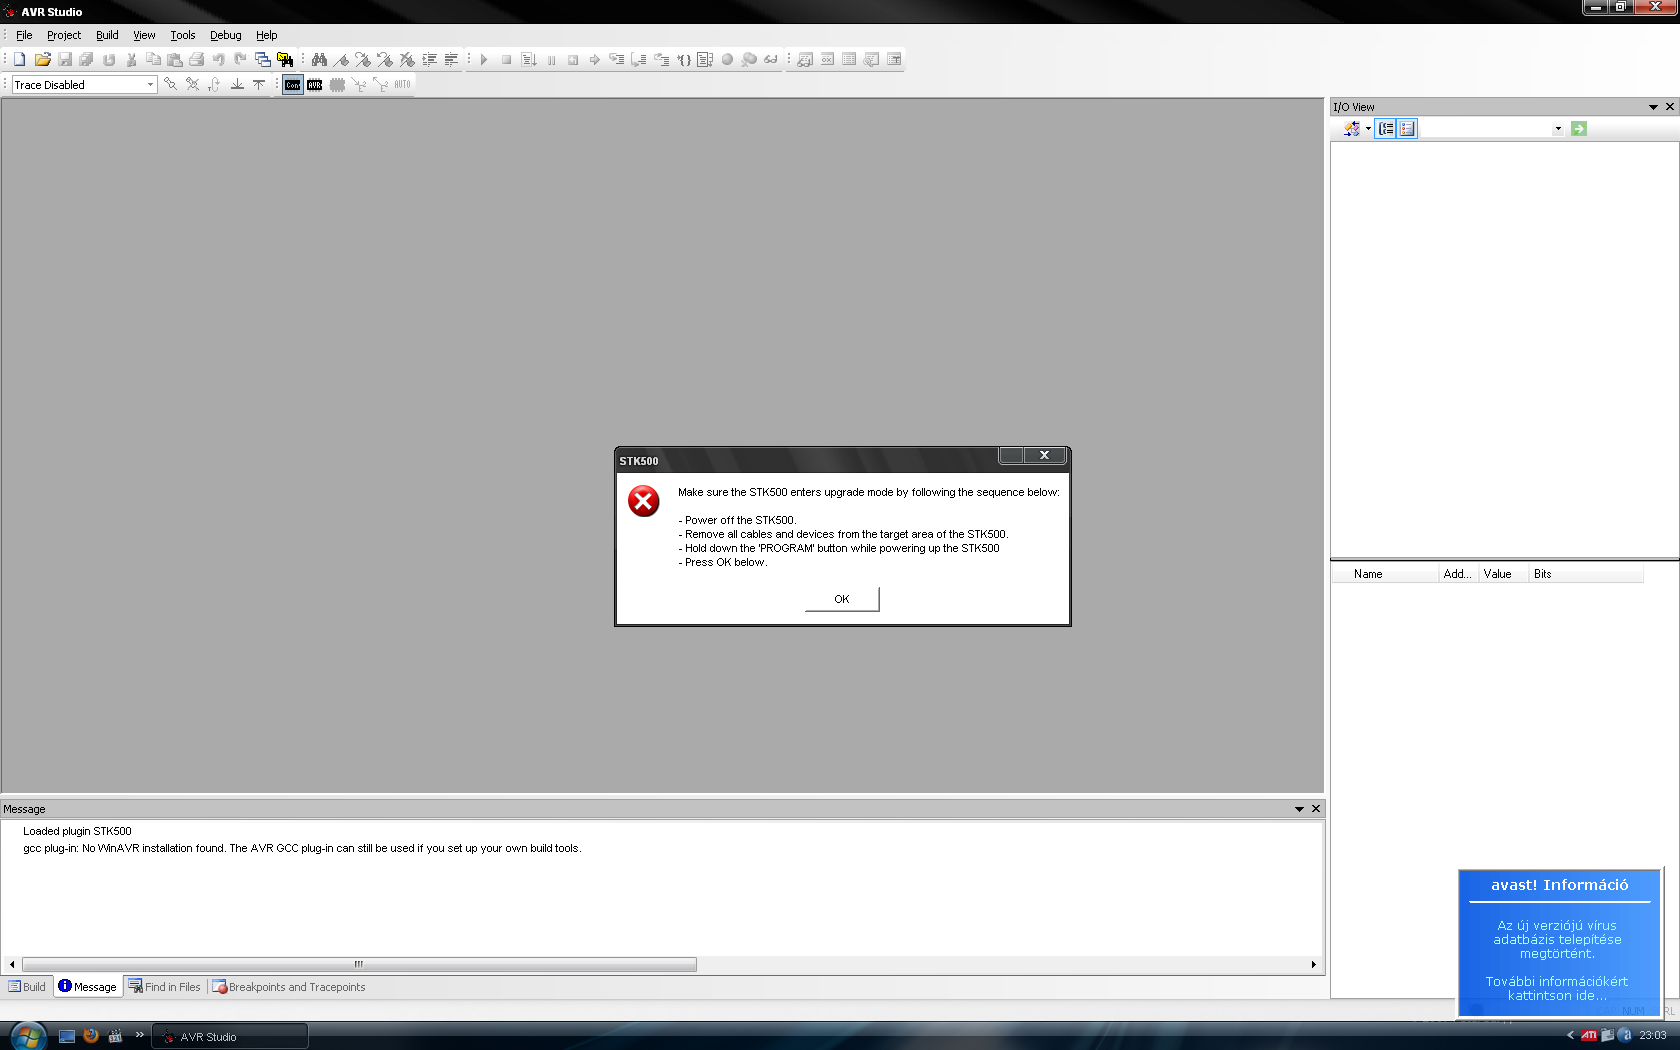Image resolution: width=1680 pixels, height=1050 pixels.
Task: Click the AVR programmer icon
Action: tap(315, 85)
